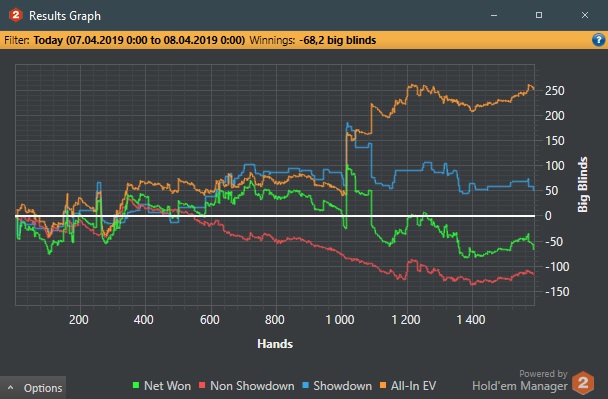Image resolution: width=608 pixels, height=399 pixels.
Task: Click the Hold'em Manager 2 logo in title bar
Action: 16,15
